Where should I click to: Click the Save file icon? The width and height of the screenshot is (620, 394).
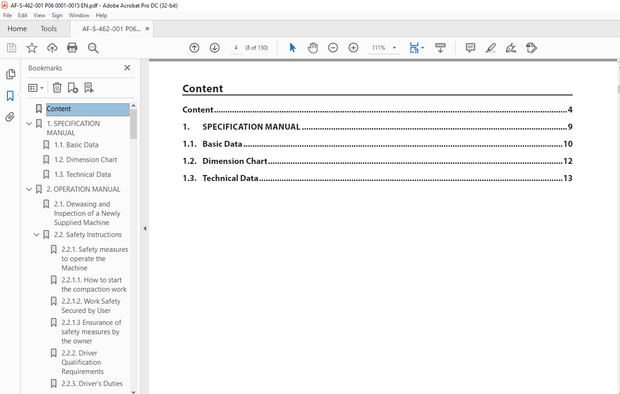(11, 48)
